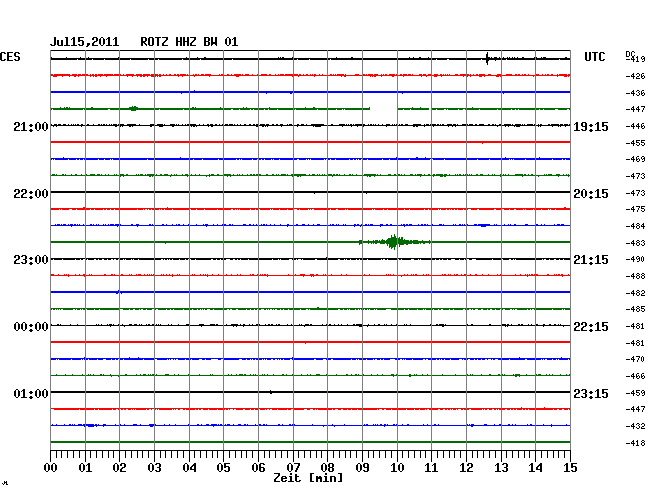Click the DC offset value -470
This screenshot has width=650, height=494.
(635, 359)
